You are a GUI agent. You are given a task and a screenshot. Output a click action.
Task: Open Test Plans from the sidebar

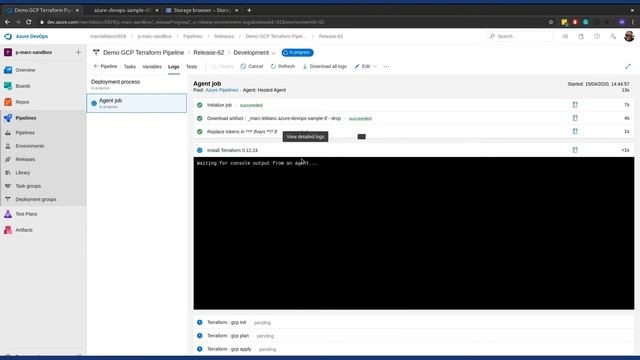(26, 214)
